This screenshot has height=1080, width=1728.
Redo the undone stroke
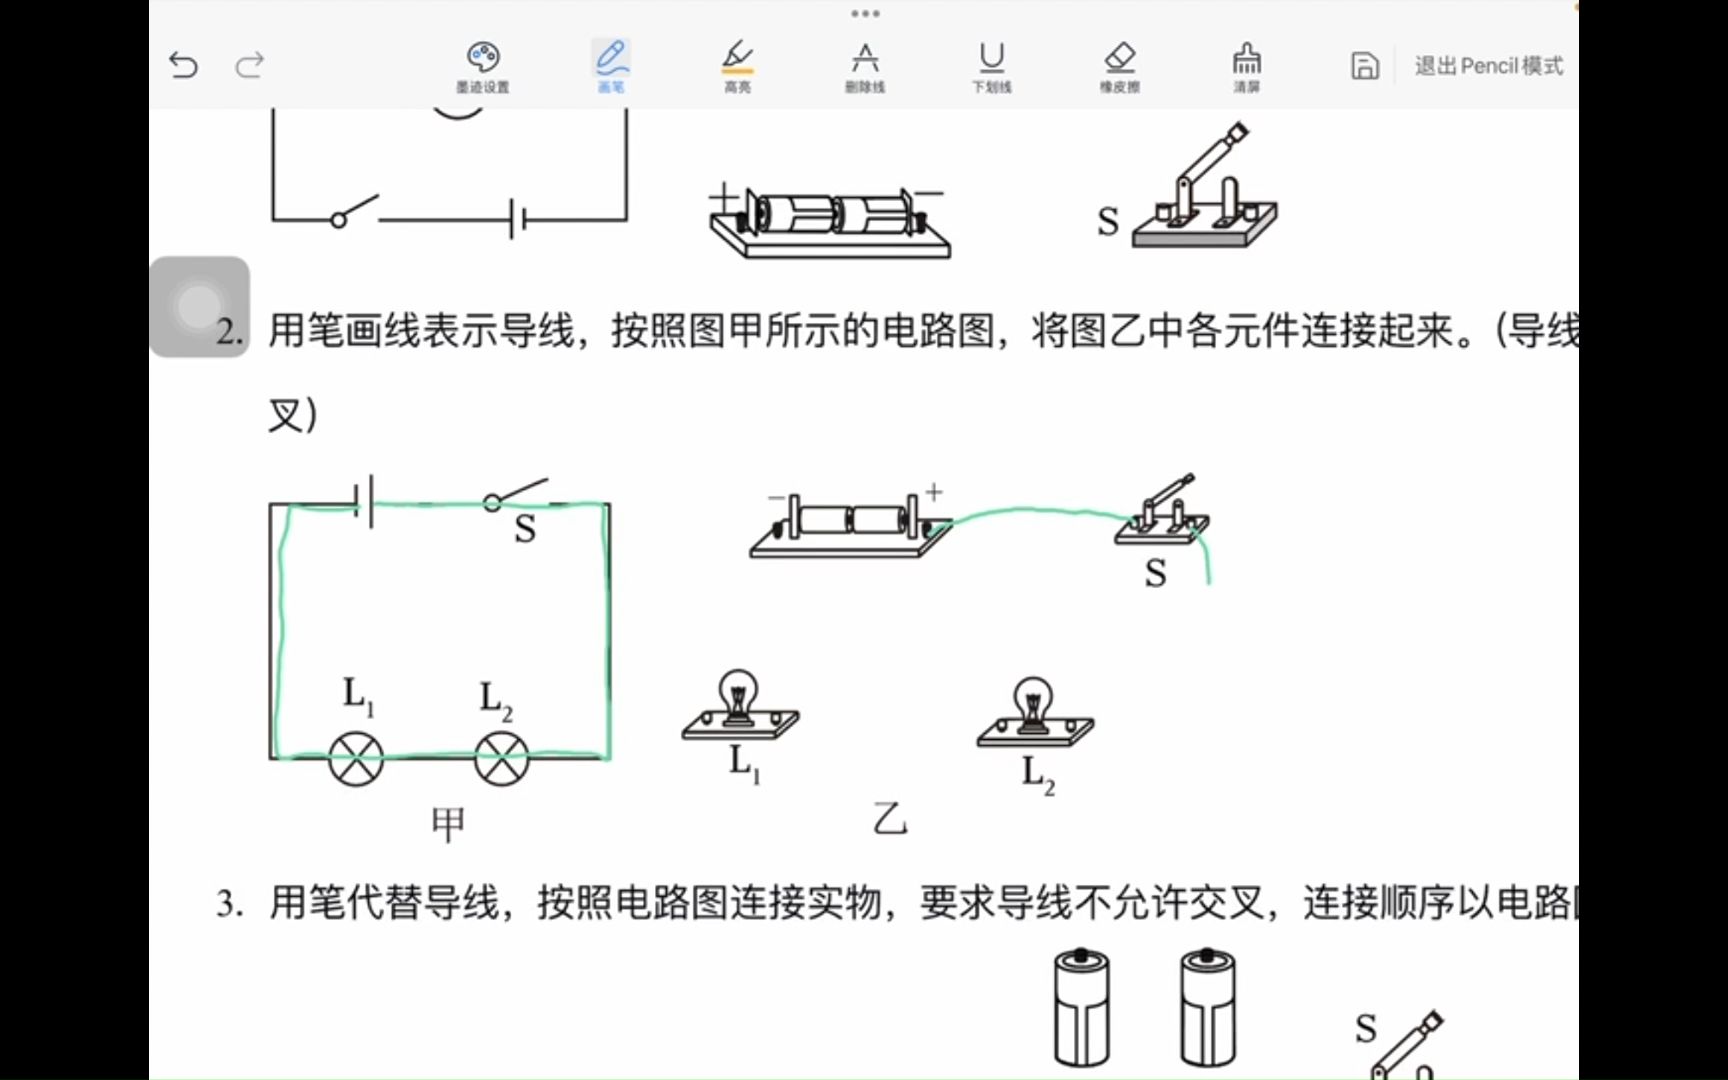249,66
